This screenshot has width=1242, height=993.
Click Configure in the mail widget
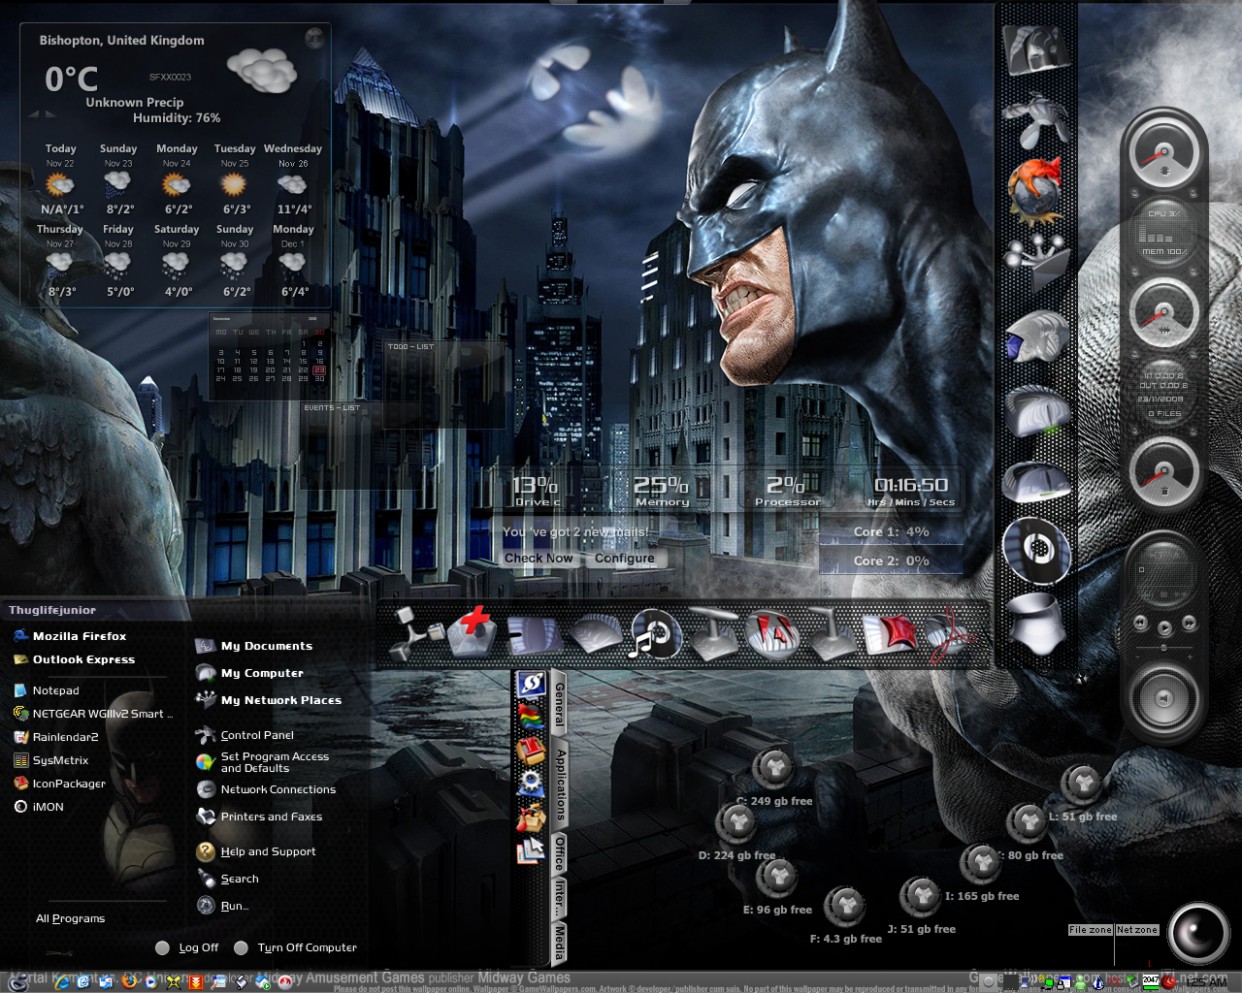[625, 558]
